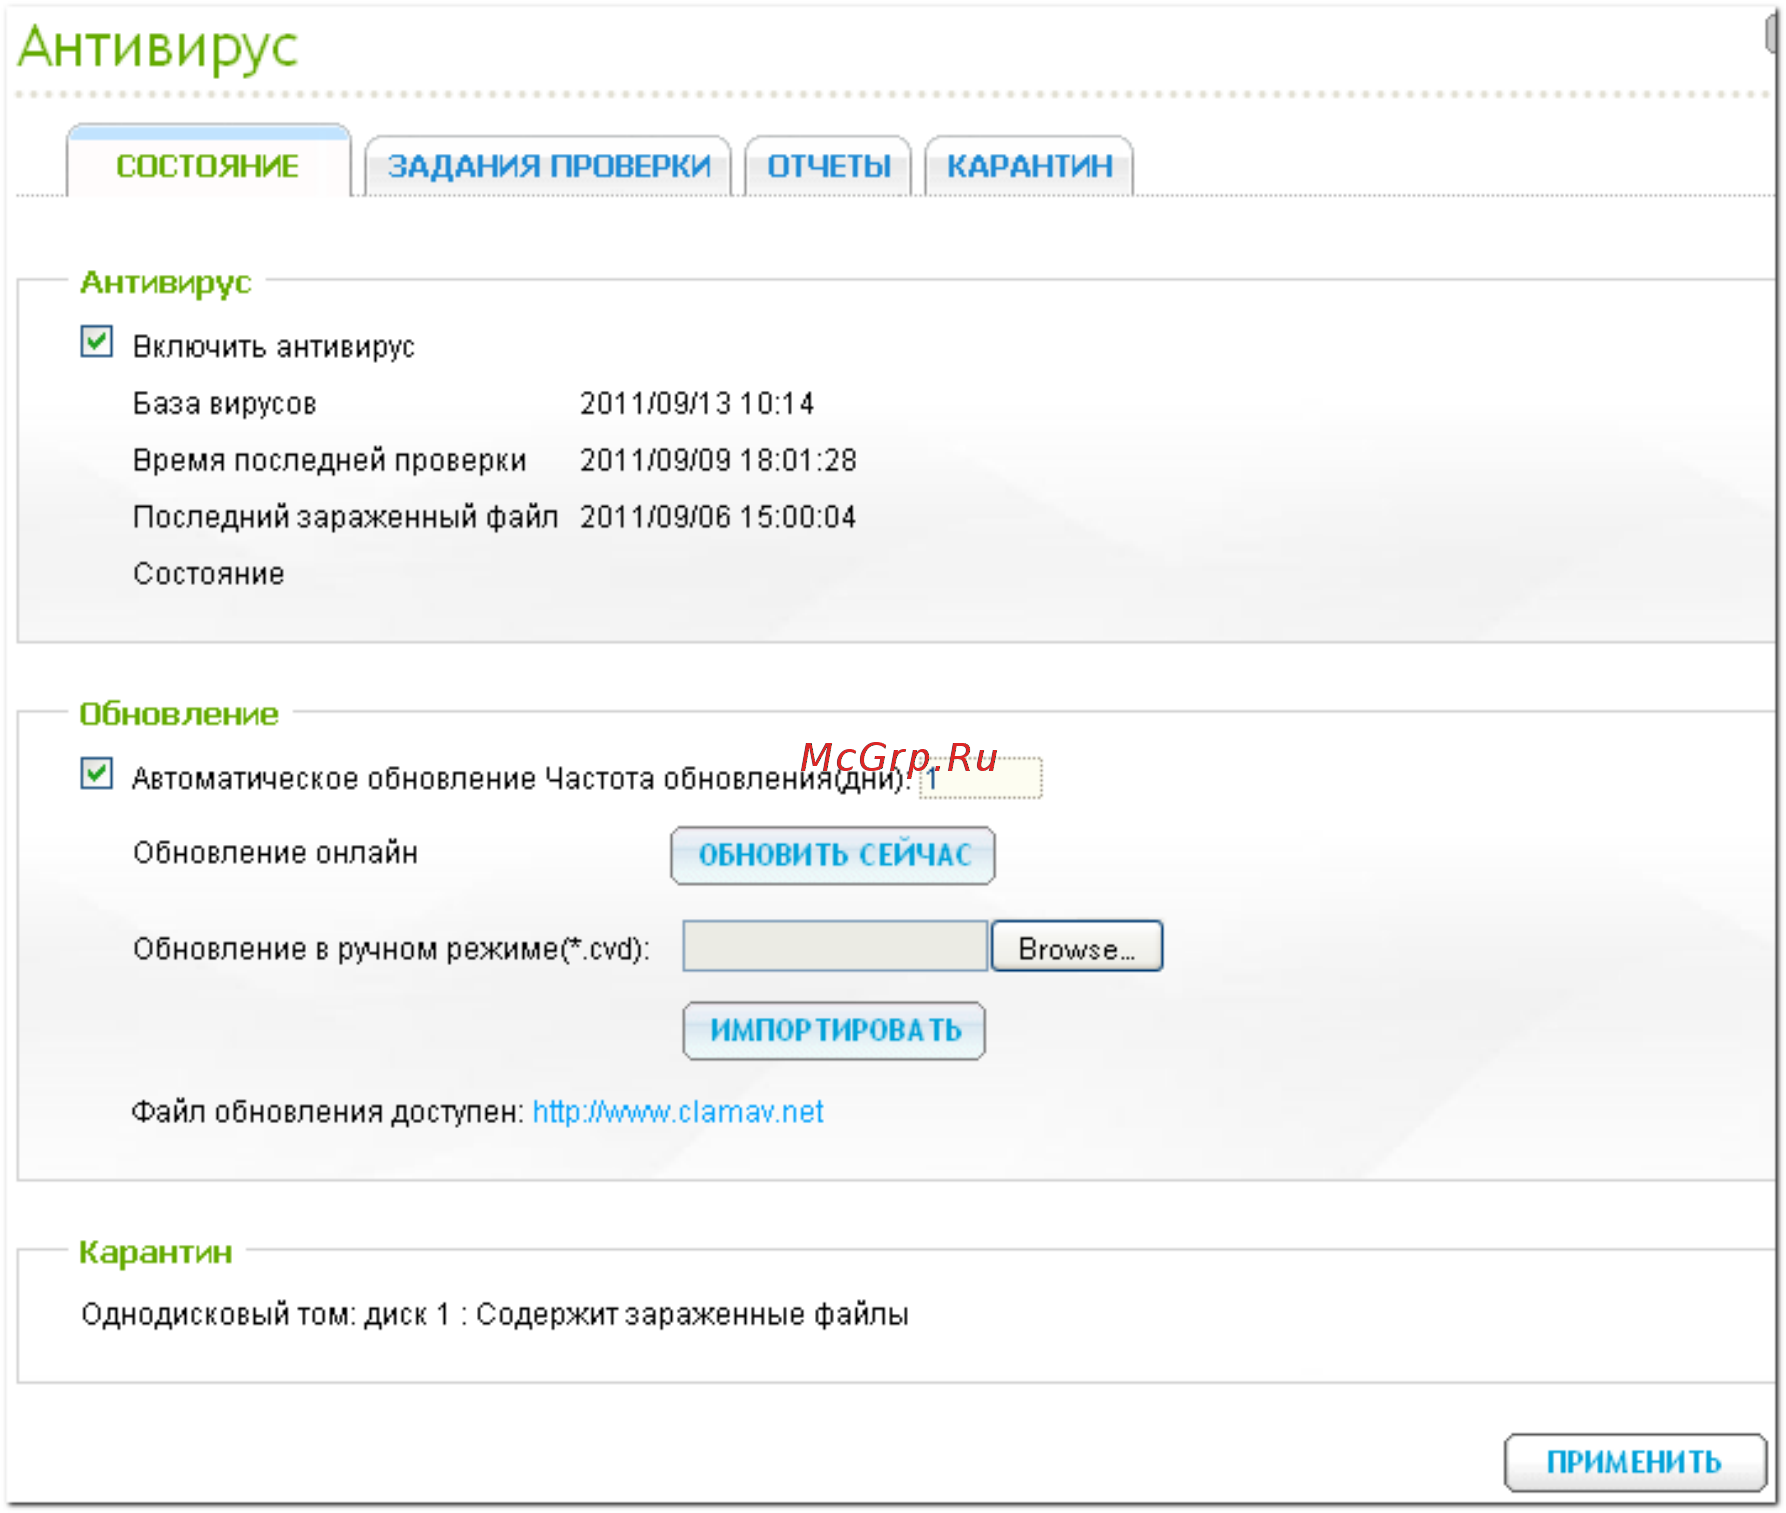Click the База вирусов label
This screenshot has height=1513, width=1786.
(x=225, y=404)
